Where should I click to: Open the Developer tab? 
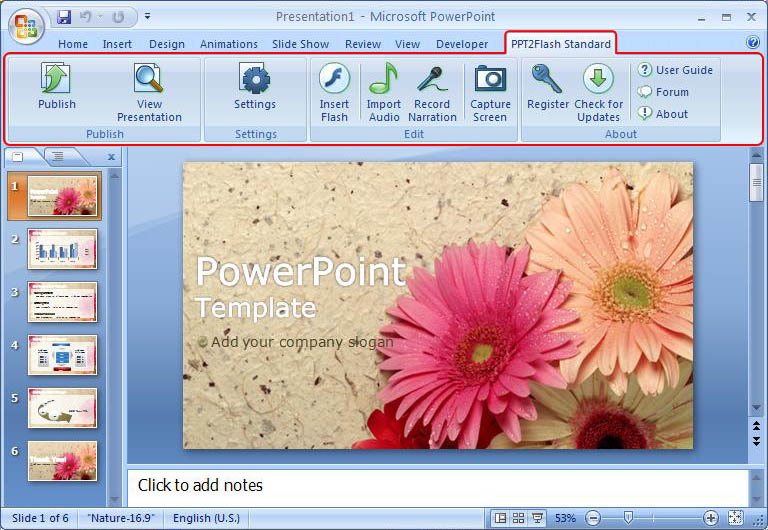(x=462, y=44)
